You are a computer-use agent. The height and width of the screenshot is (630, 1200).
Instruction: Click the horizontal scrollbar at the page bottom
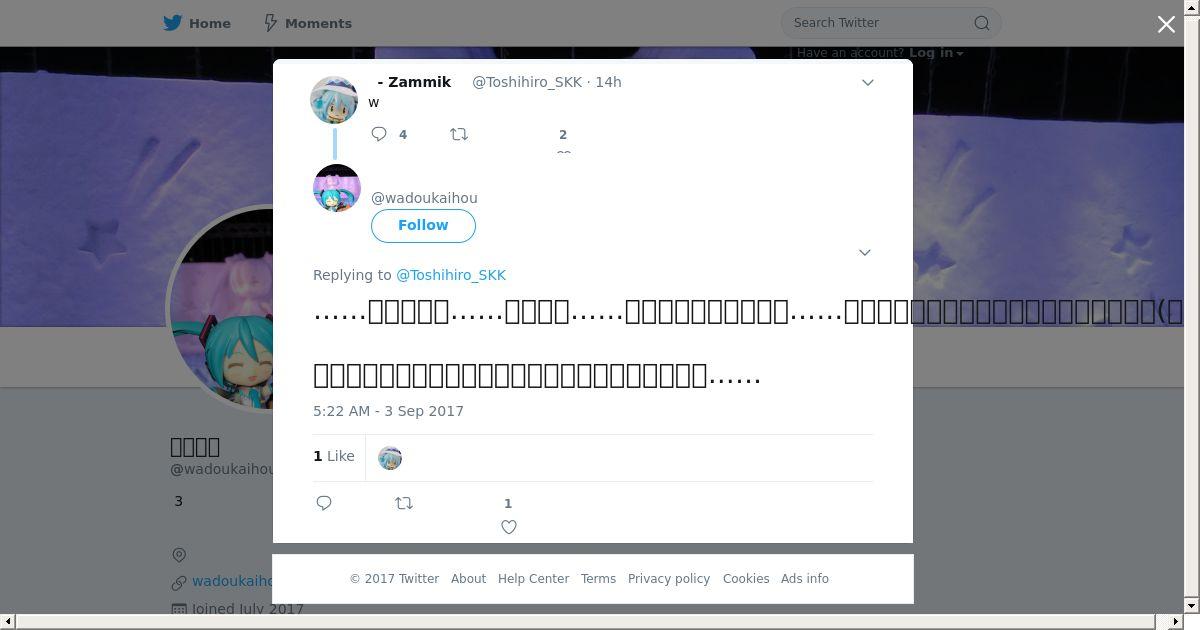[x=592, y=622]
